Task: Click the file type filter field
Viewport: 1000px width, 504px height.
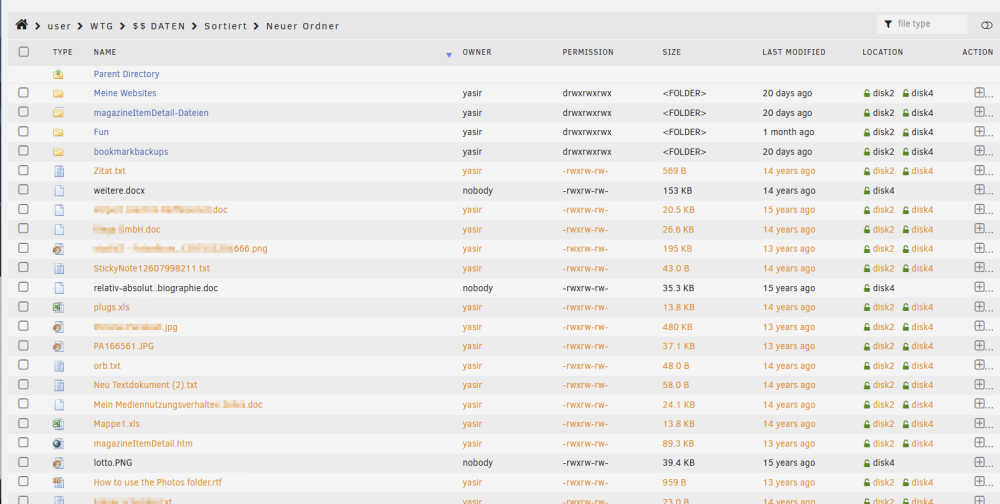Action: (x=922, y=24)
